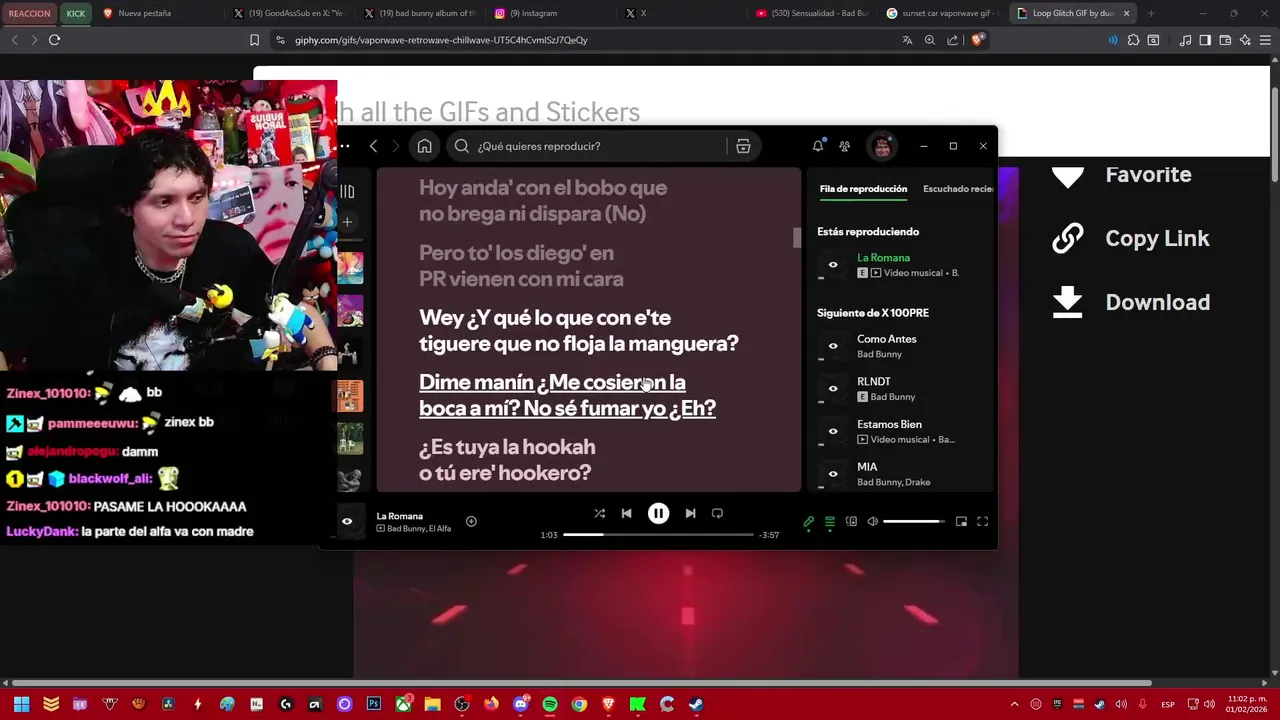Switch to Escuchado recientemente tab
The height and width of the screenshot is (720, 1280).
coord(958,188)
